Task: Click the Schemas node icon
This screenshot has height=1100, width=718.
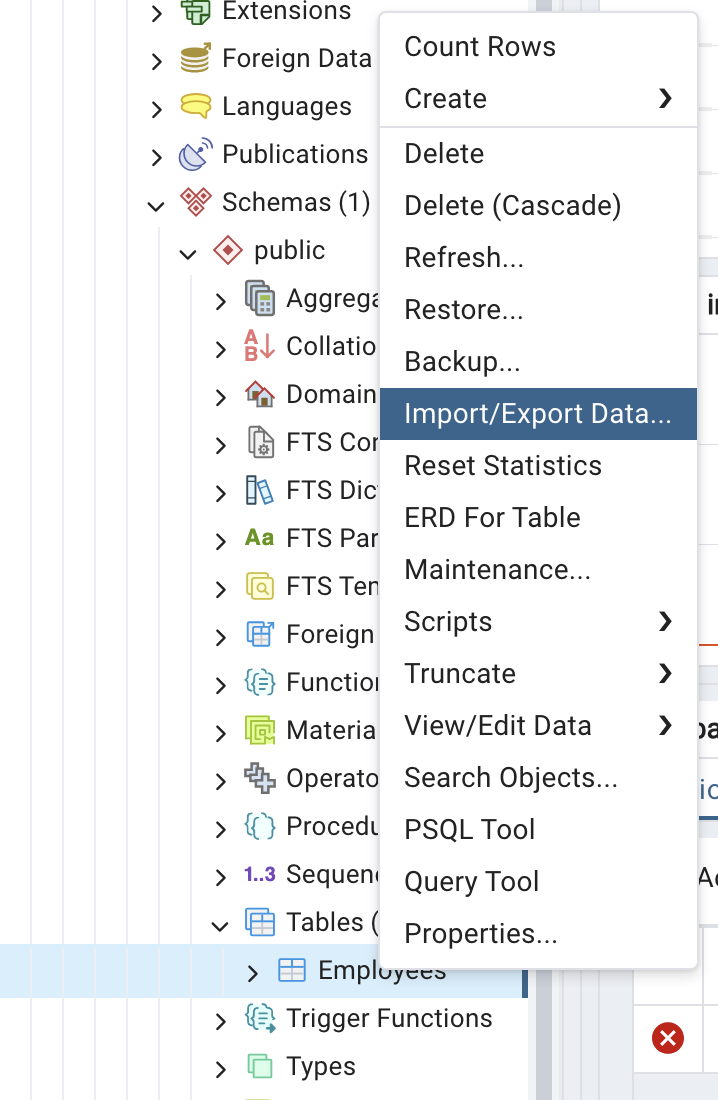Action: point(198,202)
